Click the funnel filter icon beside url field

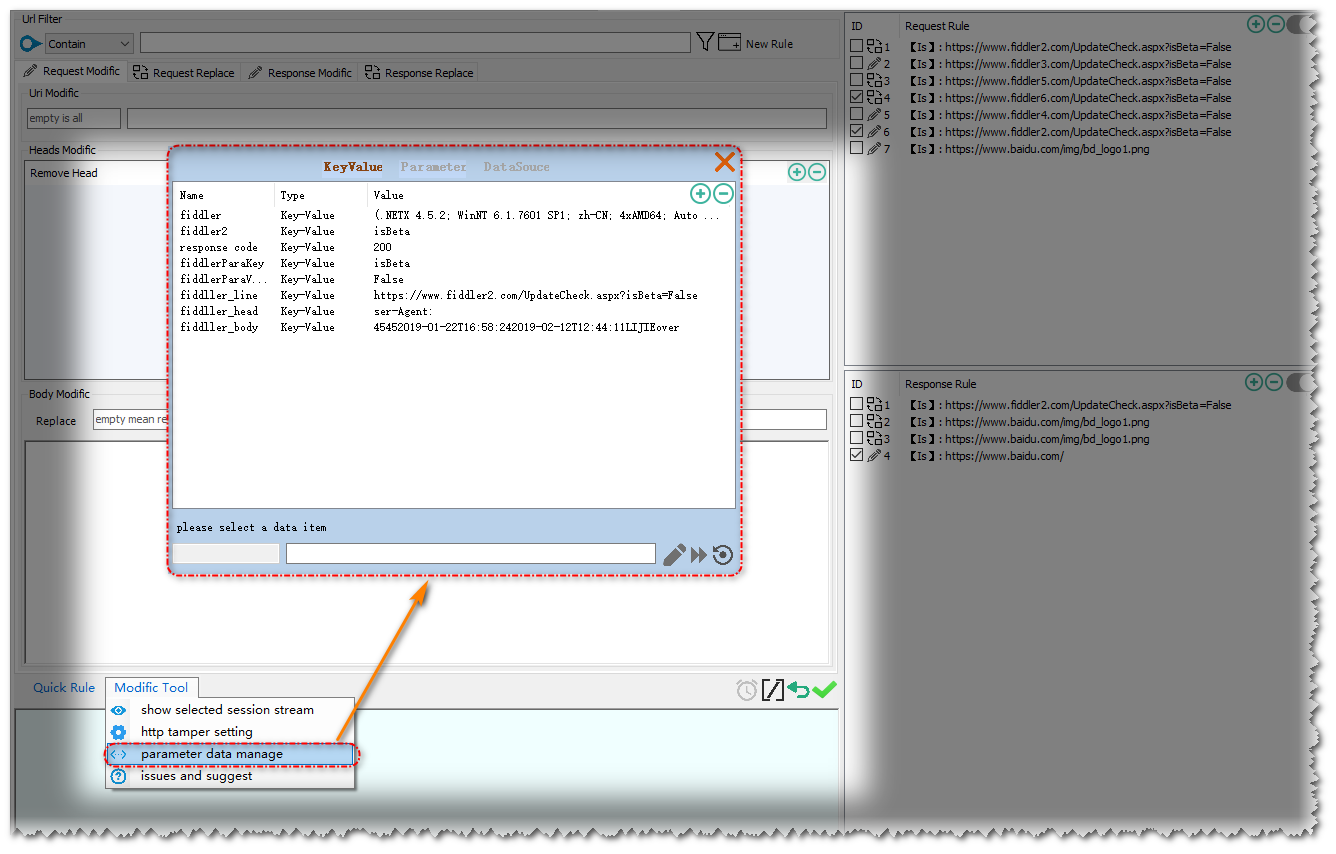705,42
